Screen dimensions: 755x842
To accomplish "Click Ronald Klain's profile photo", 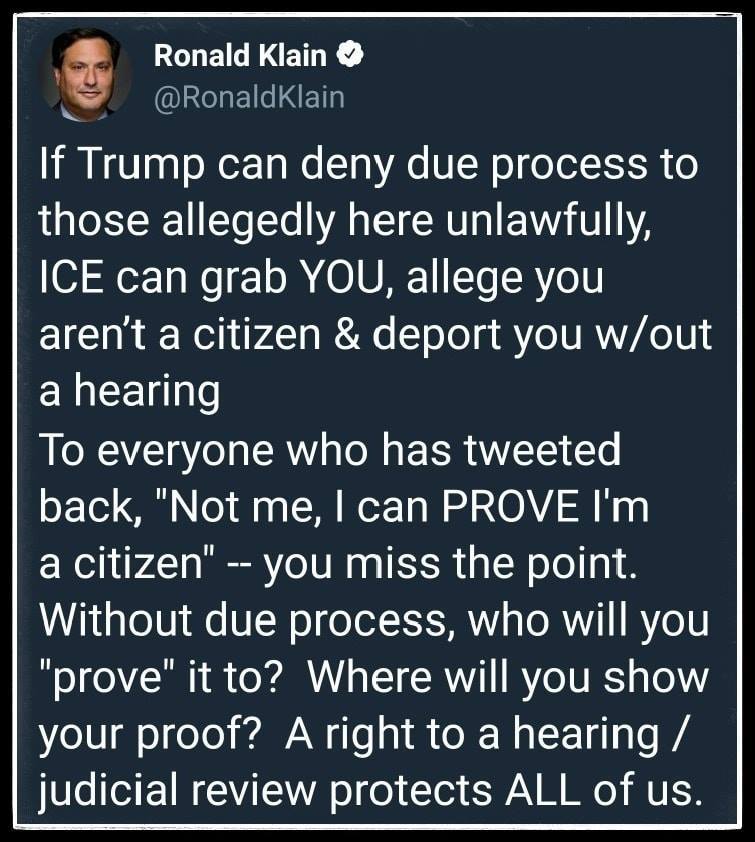I will coord(85,73).
